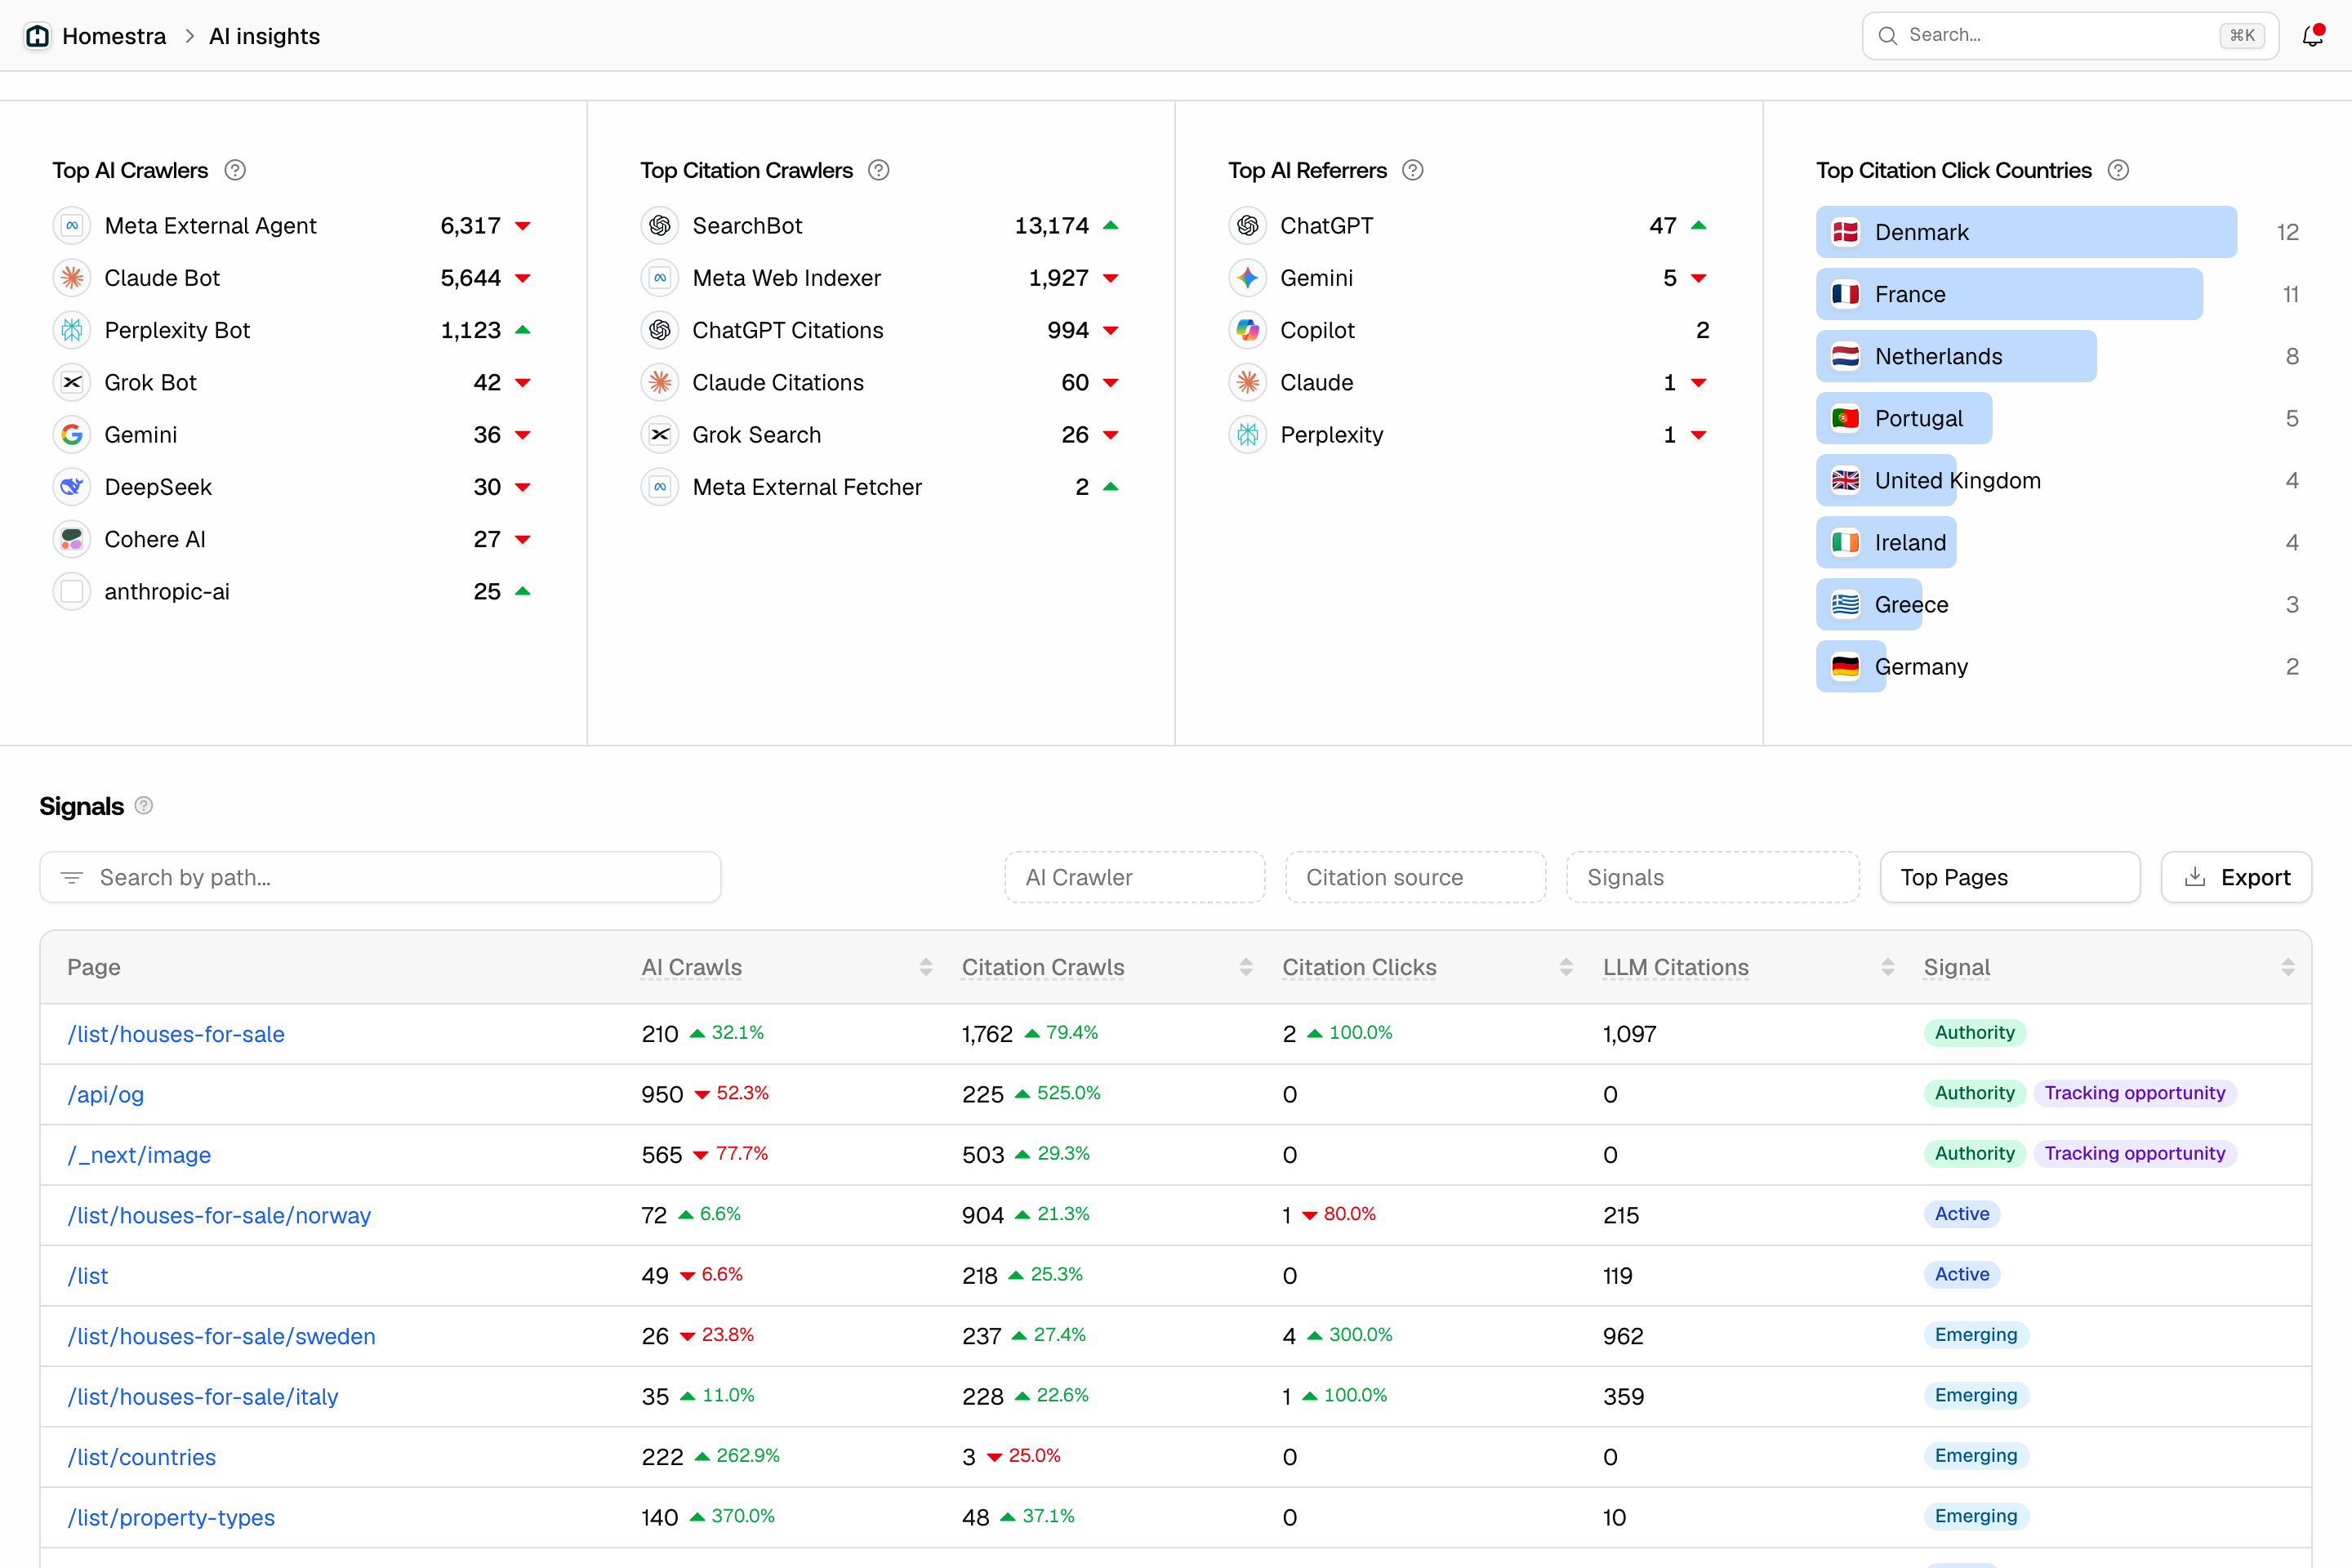
Task: Click the SearchBot citation crawler icon
Action: (660, 226)
